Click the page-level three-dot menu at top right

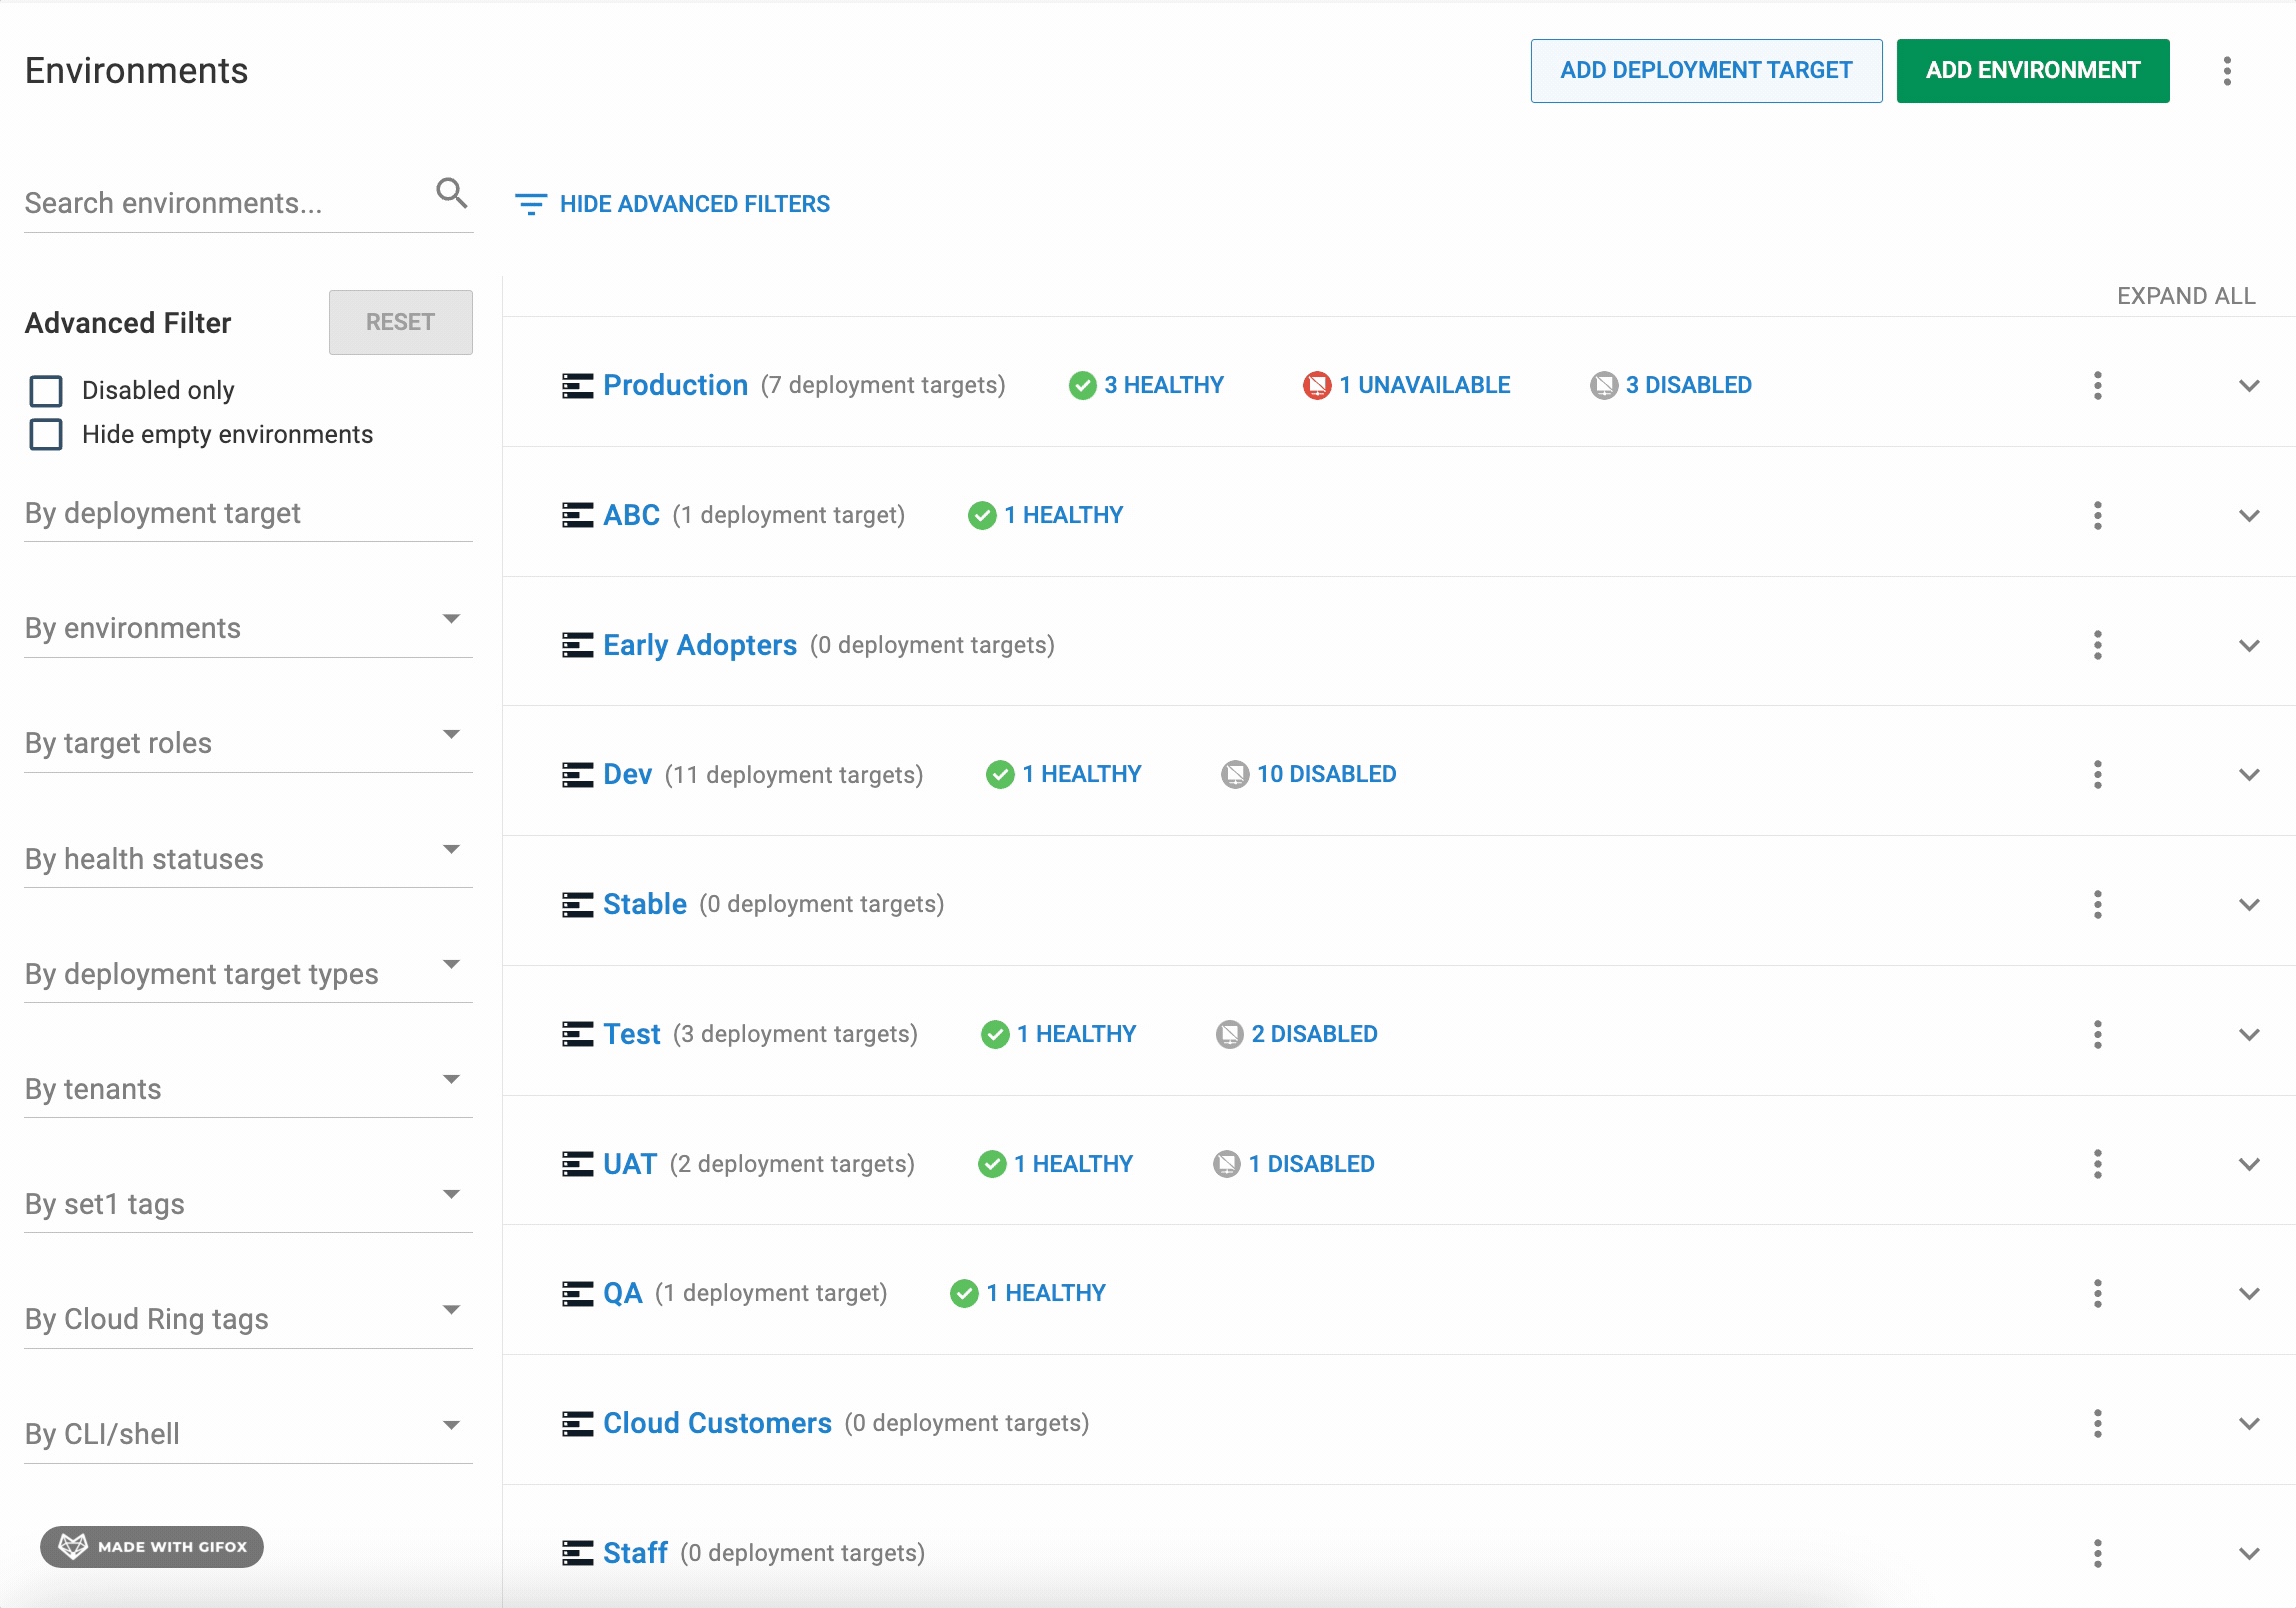click(x=2227, y=70)
